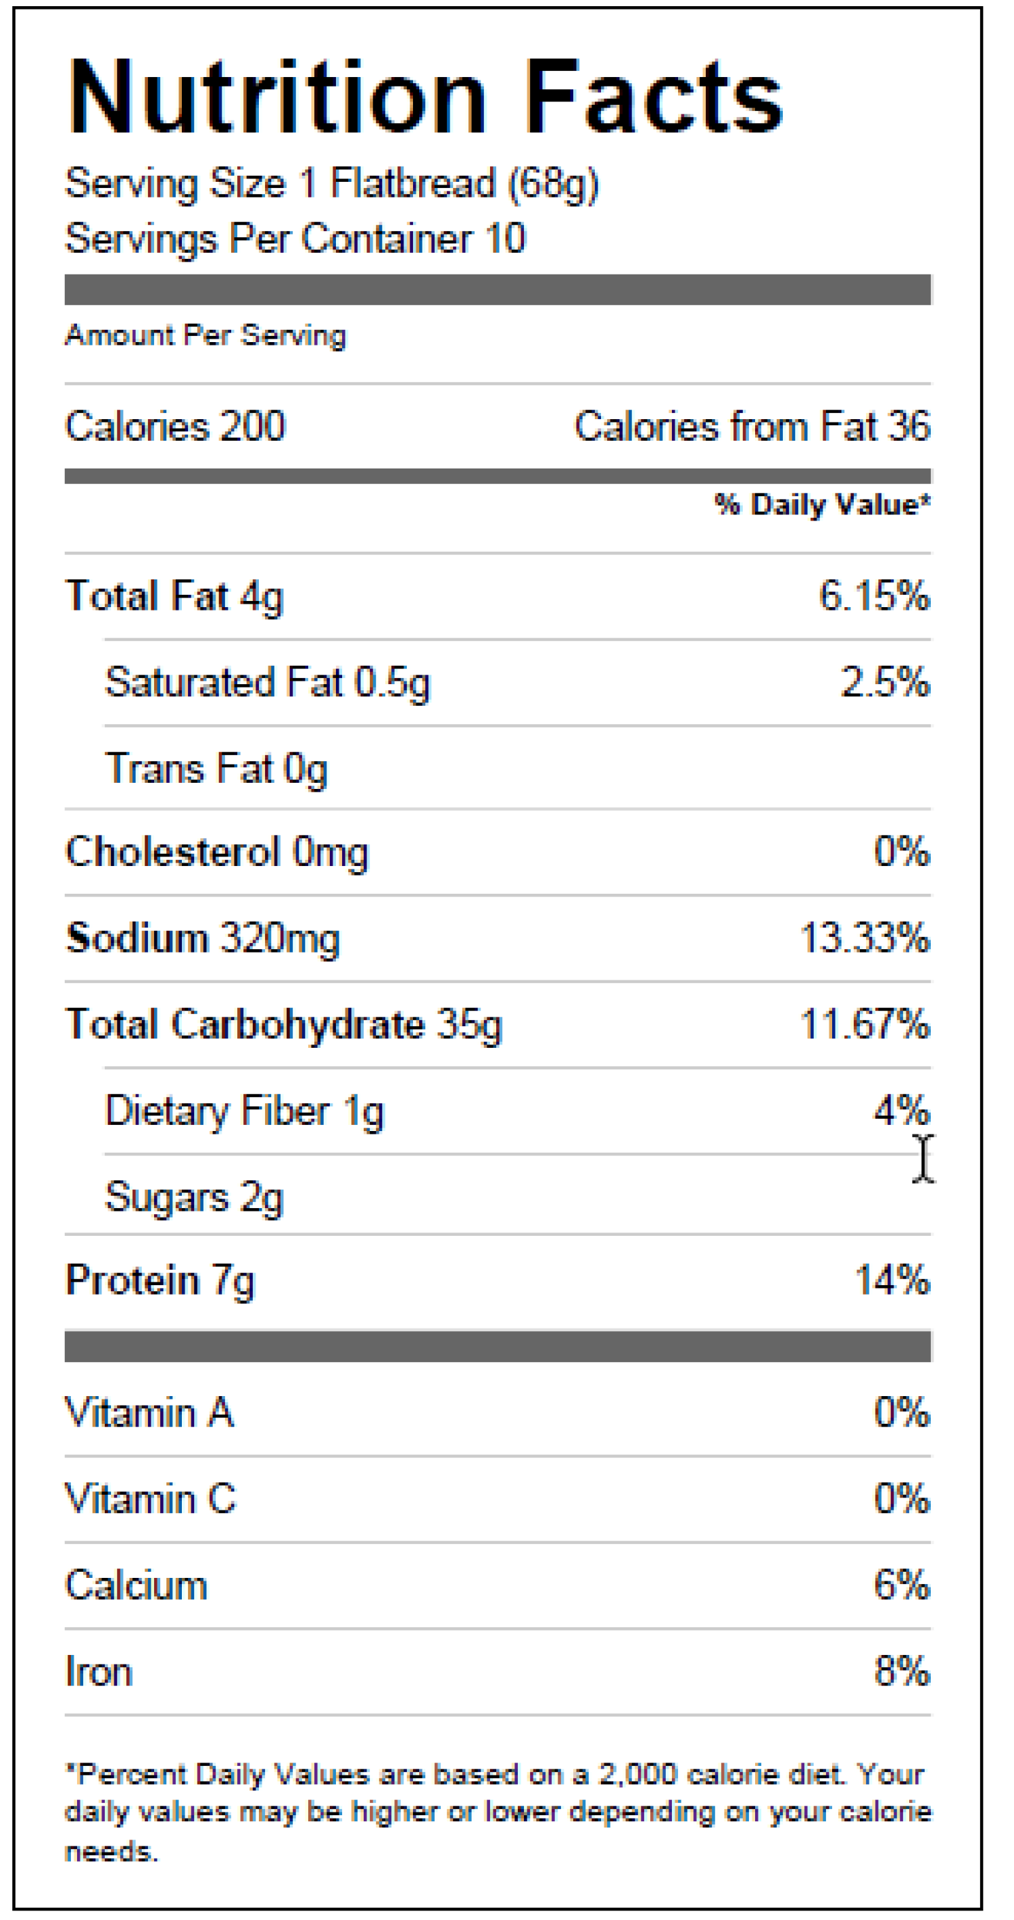Click the Saturated Fat 0.5g row
Image resolution: width=1014 pixels, height=1920 pixels.
[x=267, y=683]
